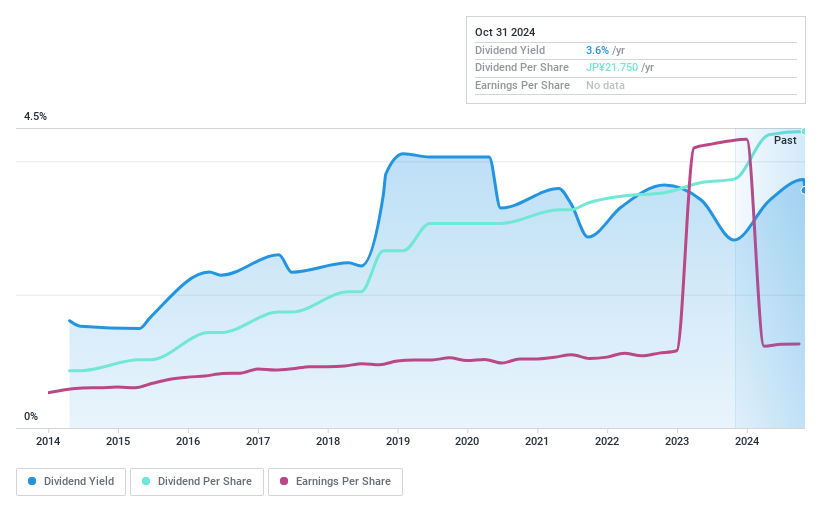Click the 3.6% dividend yield value
Screen dimensions: 821x508
click(x=597, y=50)
